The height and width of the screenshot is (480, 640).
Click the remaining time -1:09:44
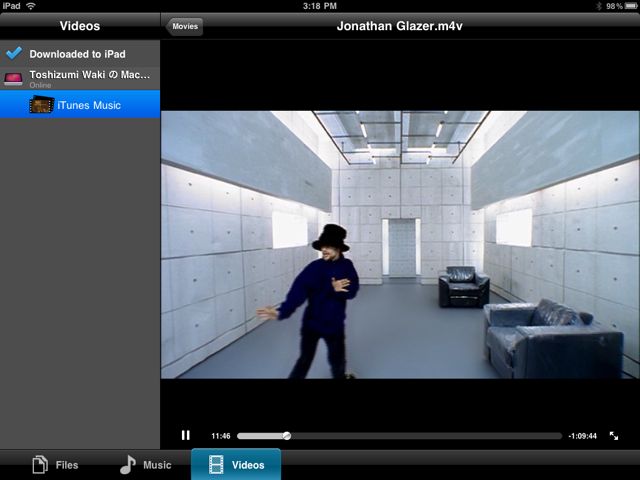click(582, 436)
